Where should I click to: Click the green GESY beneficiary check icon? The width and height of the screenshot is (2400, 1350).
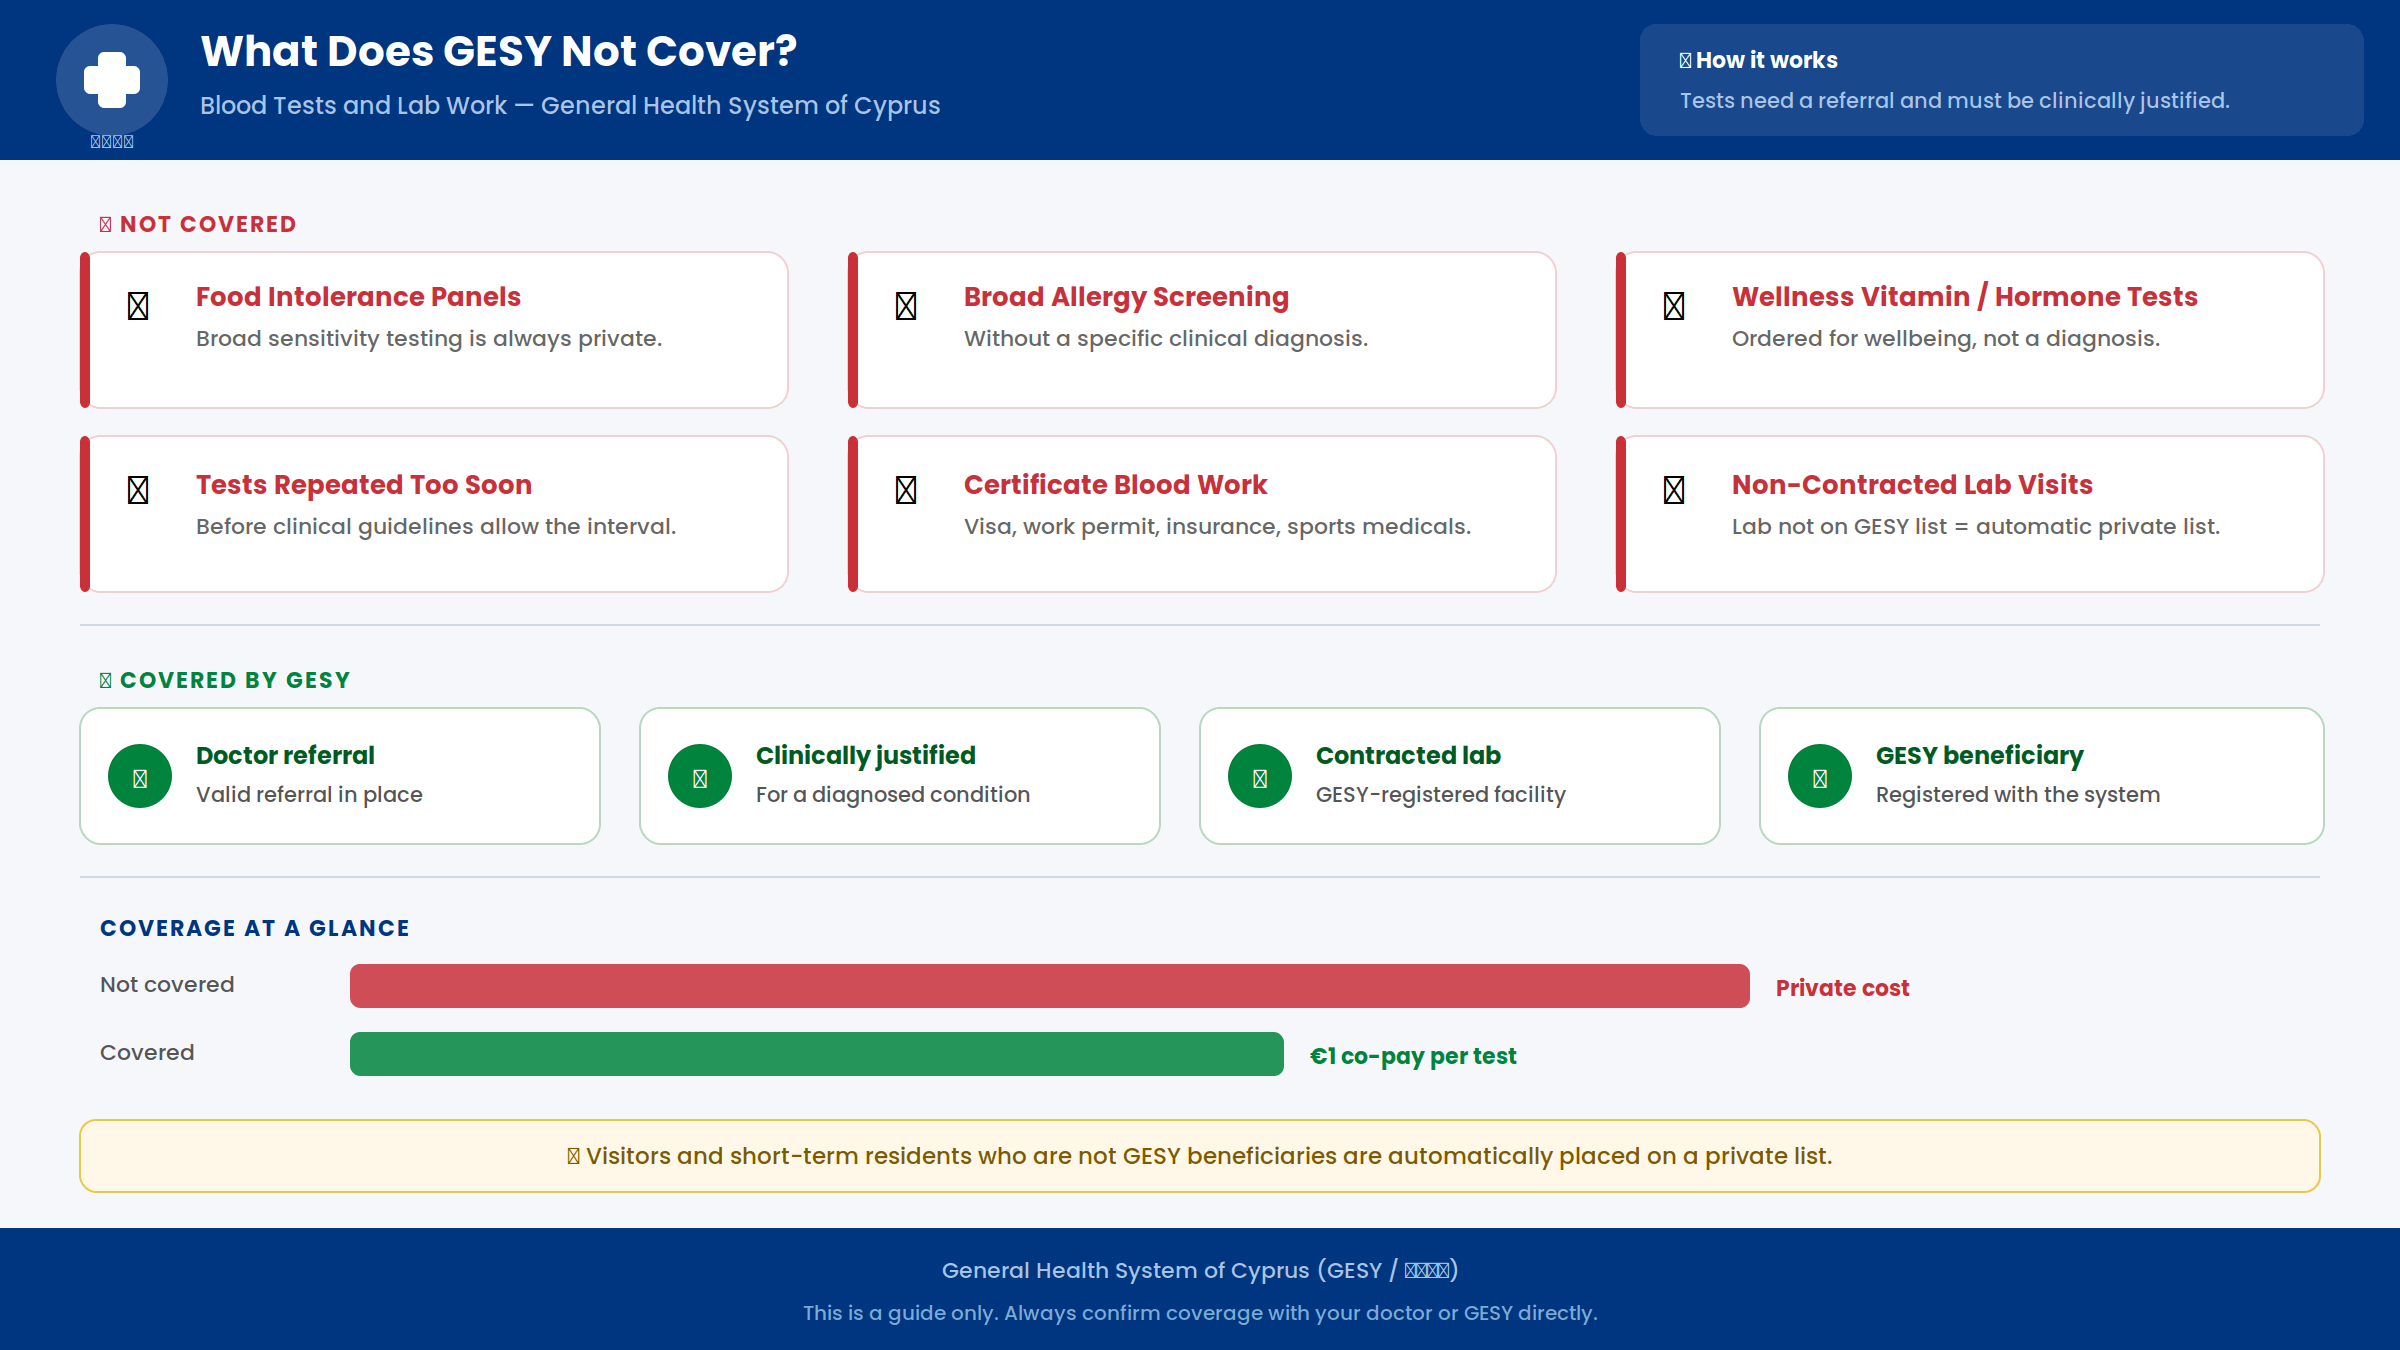click(1820, 776)
